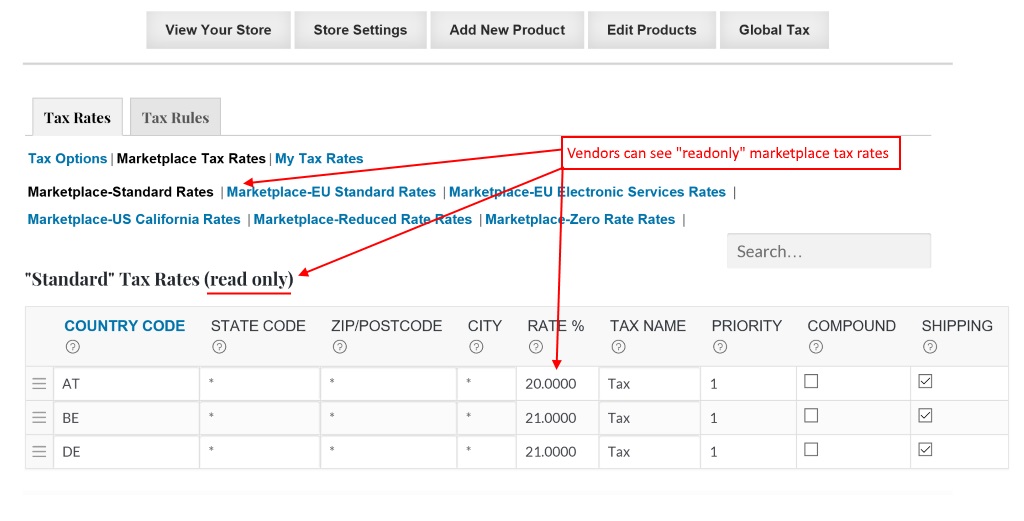Click the help icon under State Code
Image resolution: width=1024 pixels, height=521 pixels.
[219, 347]
